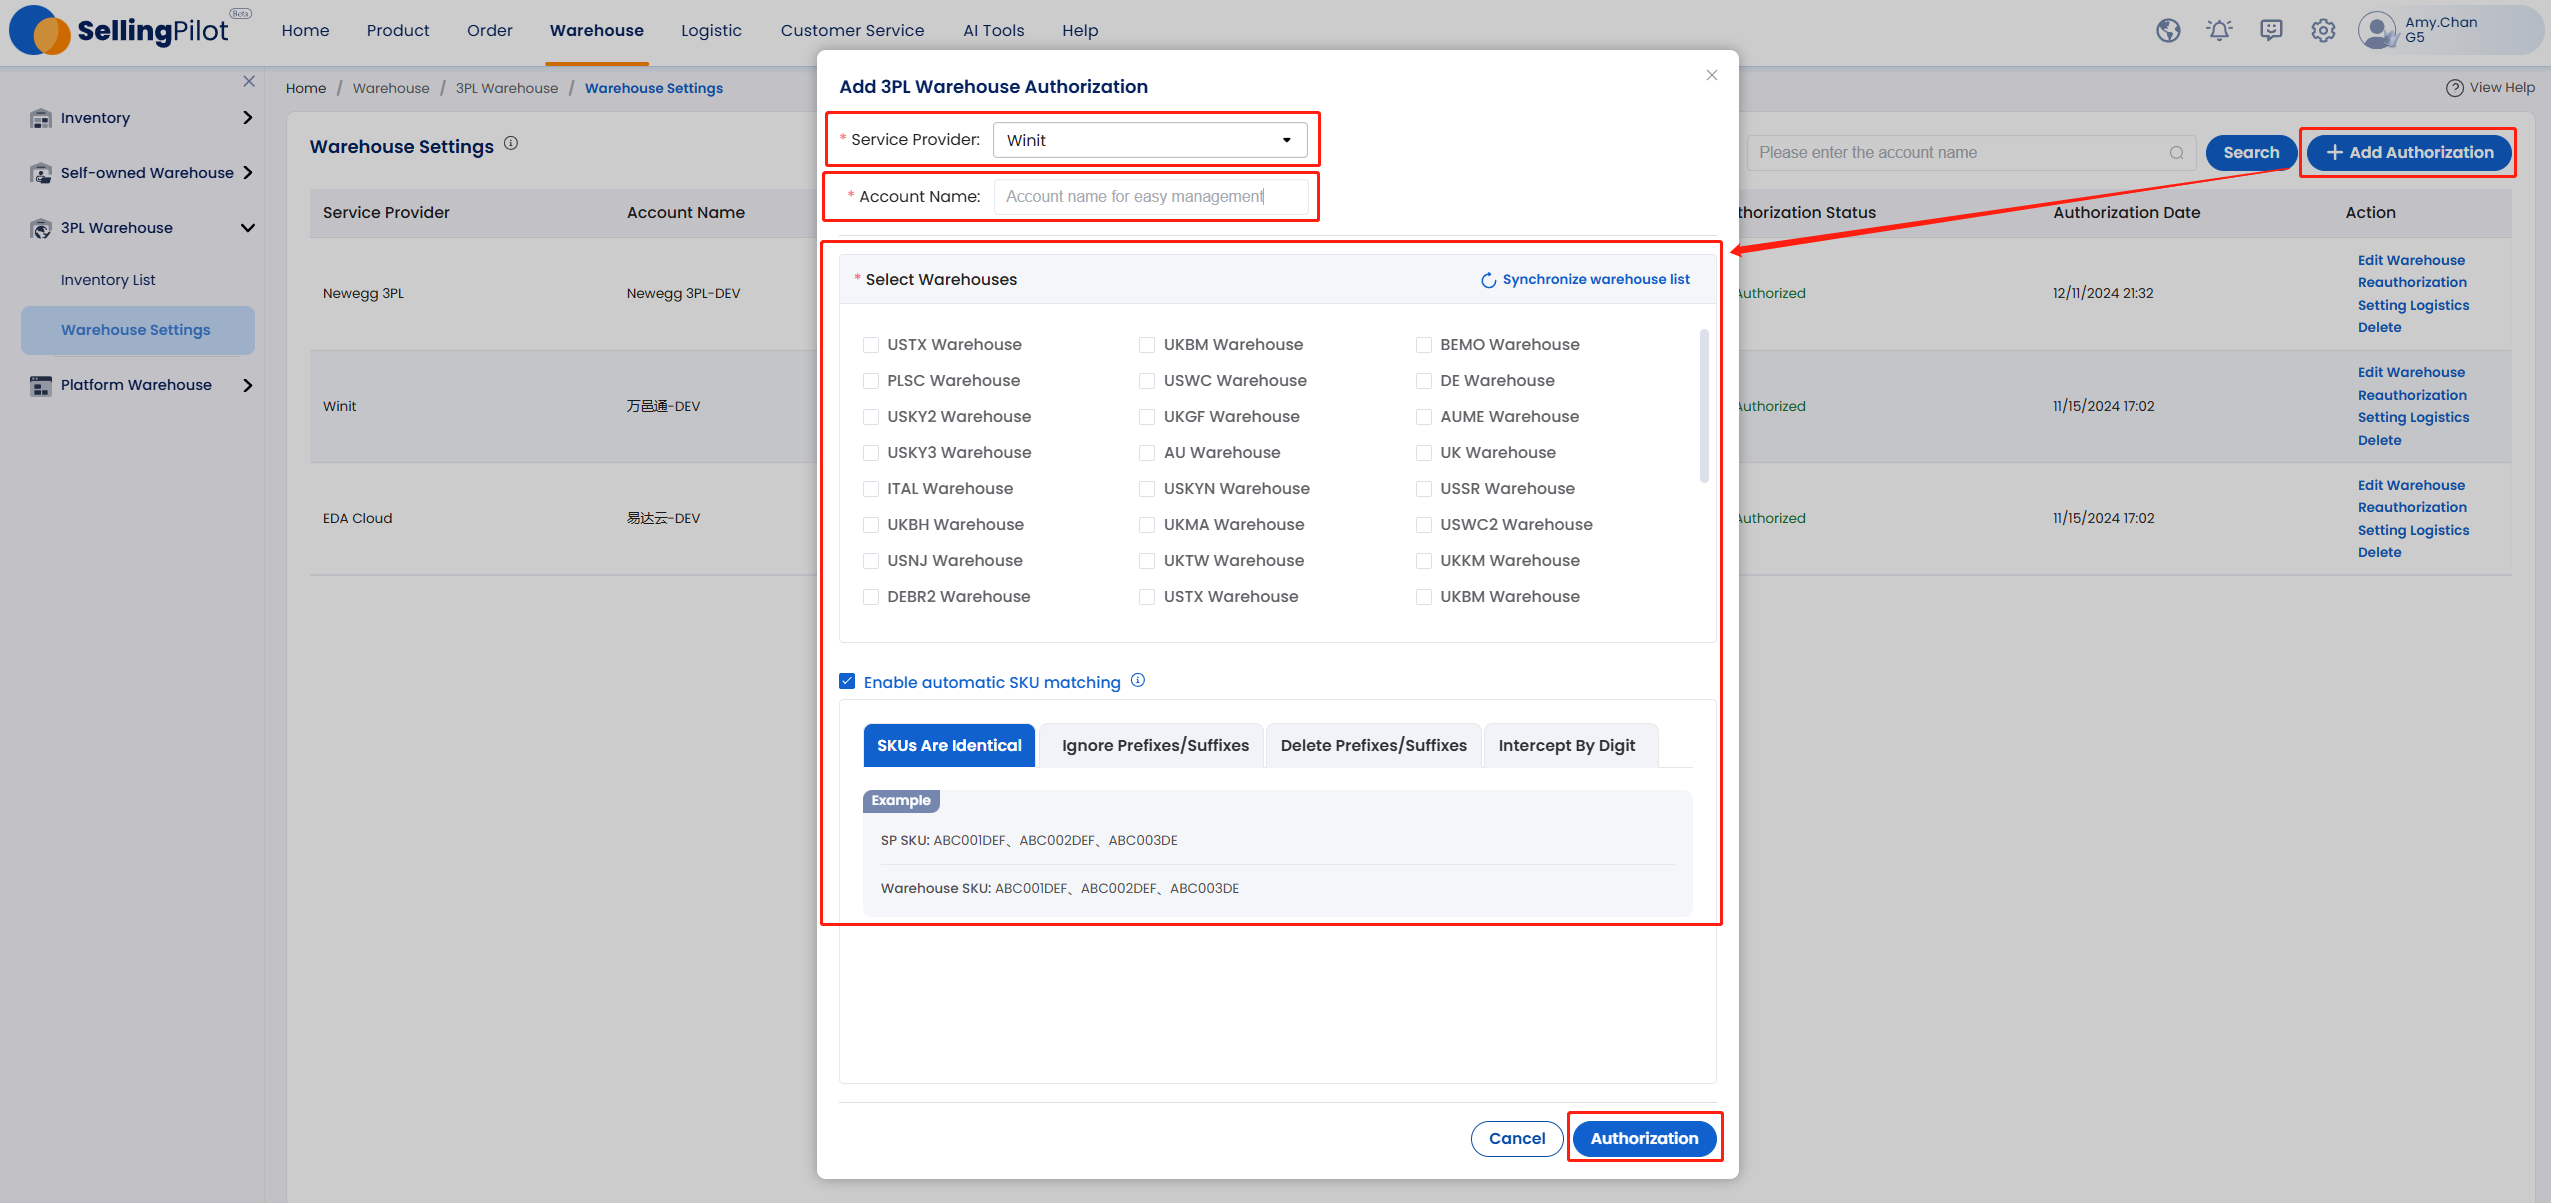Screen dimensions: 2551x1203
Task: Open the Service Provider dropdown
Action: tap(1150, 140)
